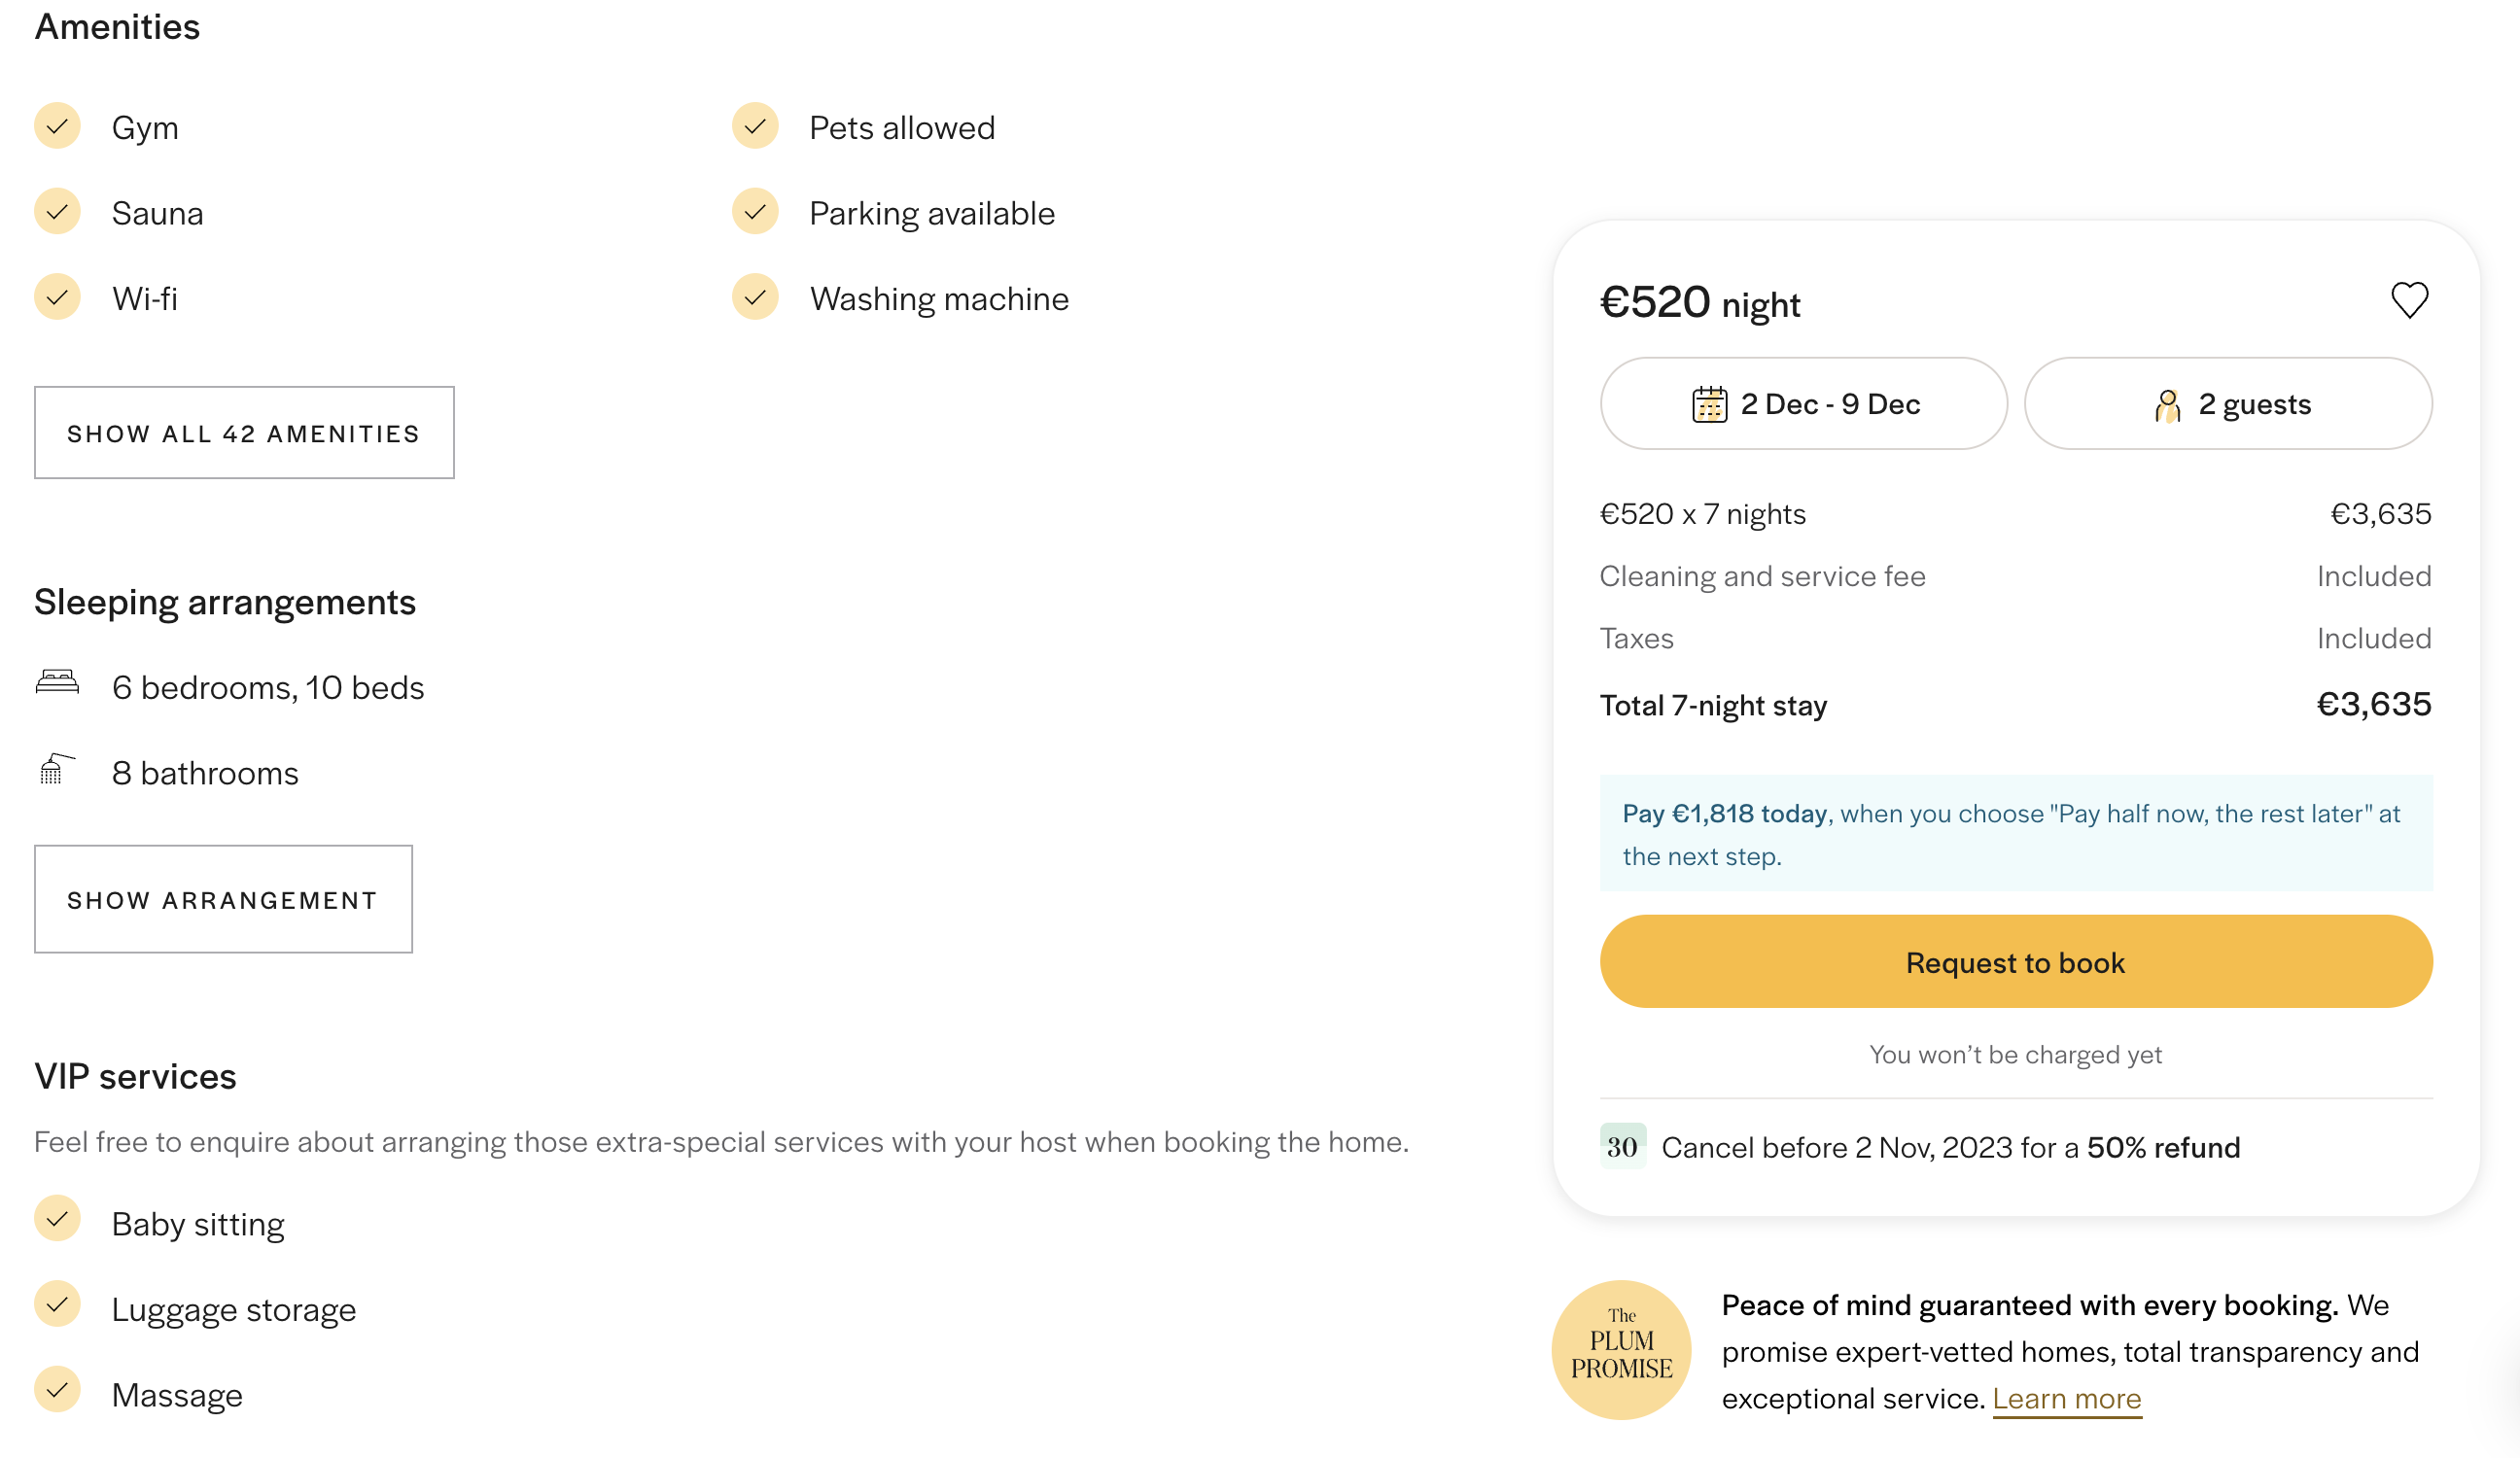Open the Learn more link
Viewport: 2520px width, 1458px height.
click(x=2066, y=1398)
